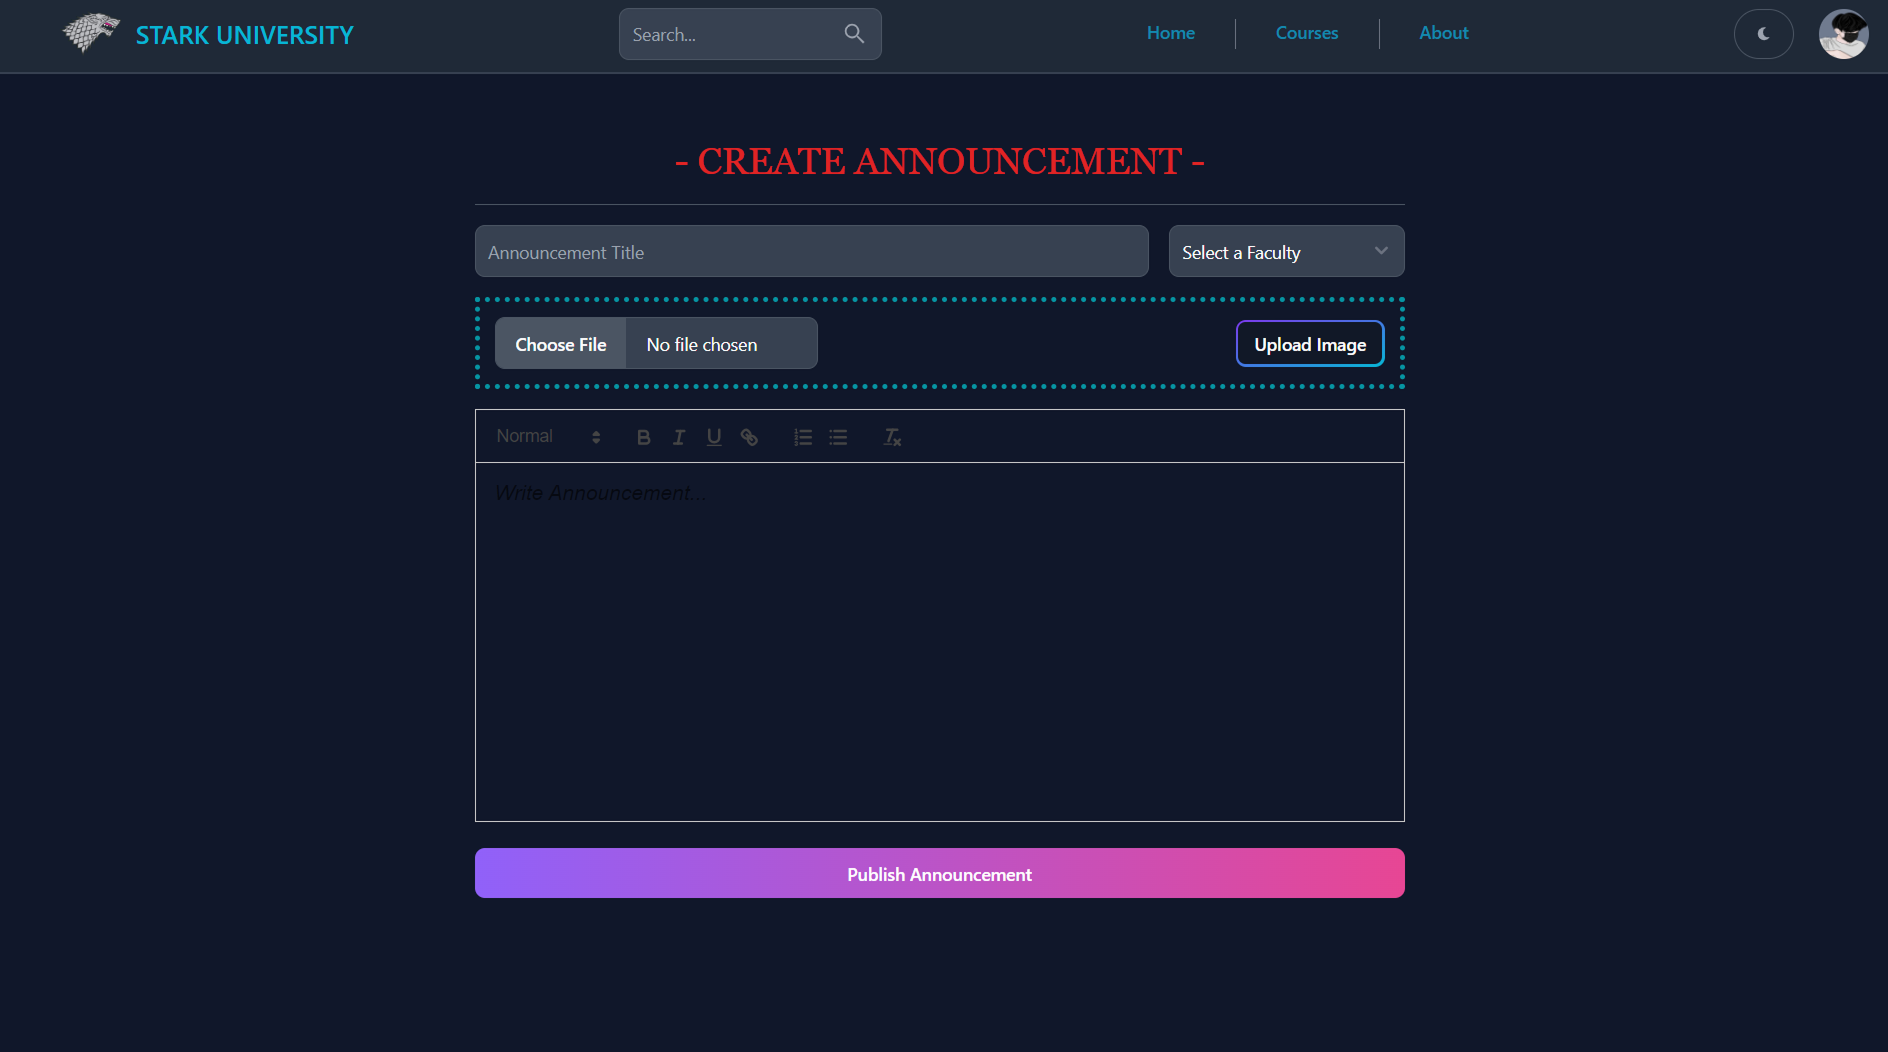Click the Publish Announcement button

click(938, 873)
